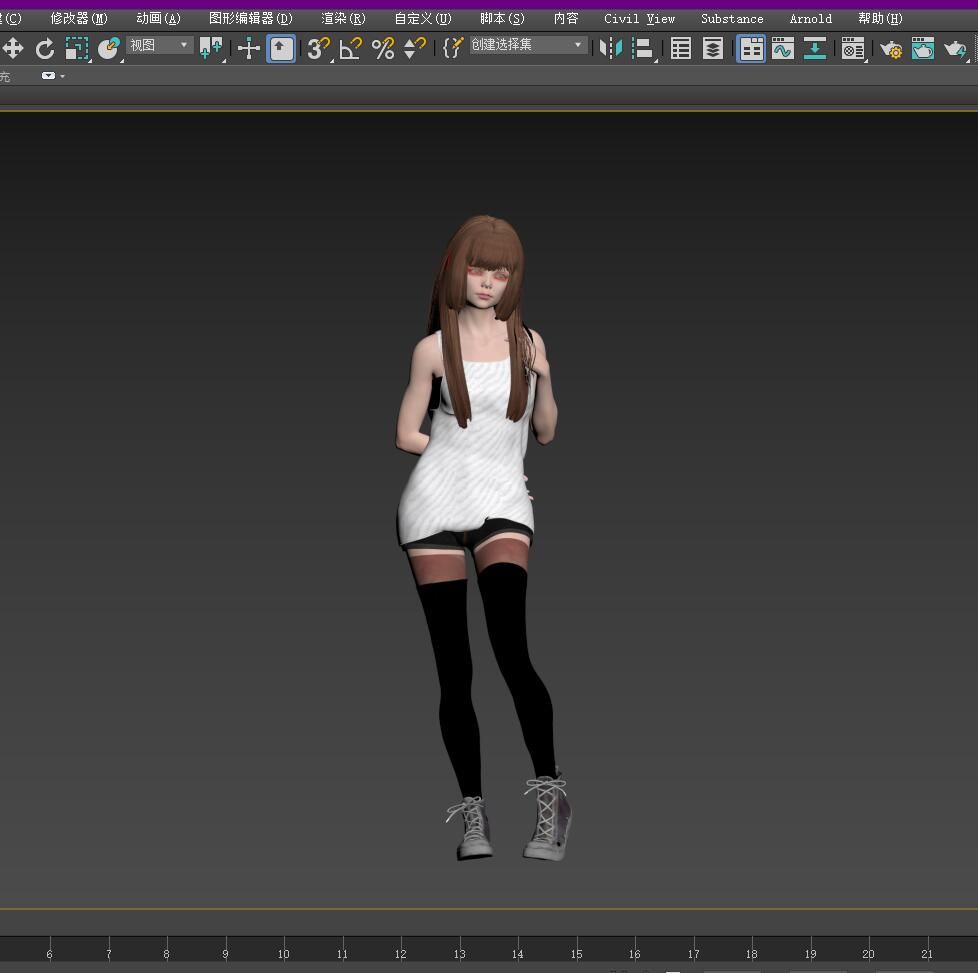The height and width of the screenshot is (973, 978).
Task: Toggle Angle Snap
Action: pos(350,48)
